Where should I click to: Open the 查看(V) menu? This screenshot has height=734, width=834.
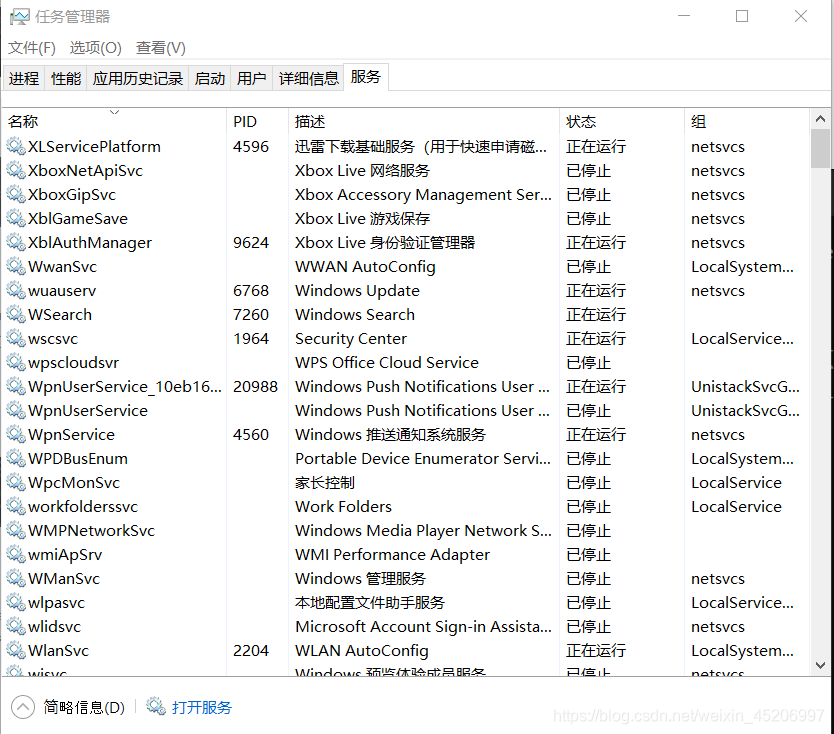(x=161, y=48)
